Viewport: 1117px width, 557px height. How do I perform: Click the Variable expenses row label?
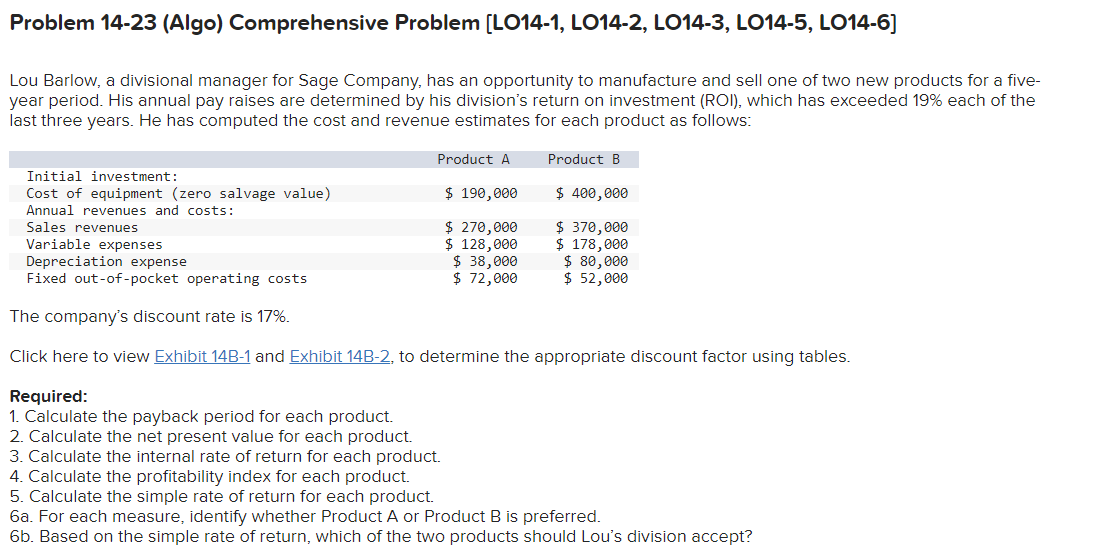click(x=94, y=244)
